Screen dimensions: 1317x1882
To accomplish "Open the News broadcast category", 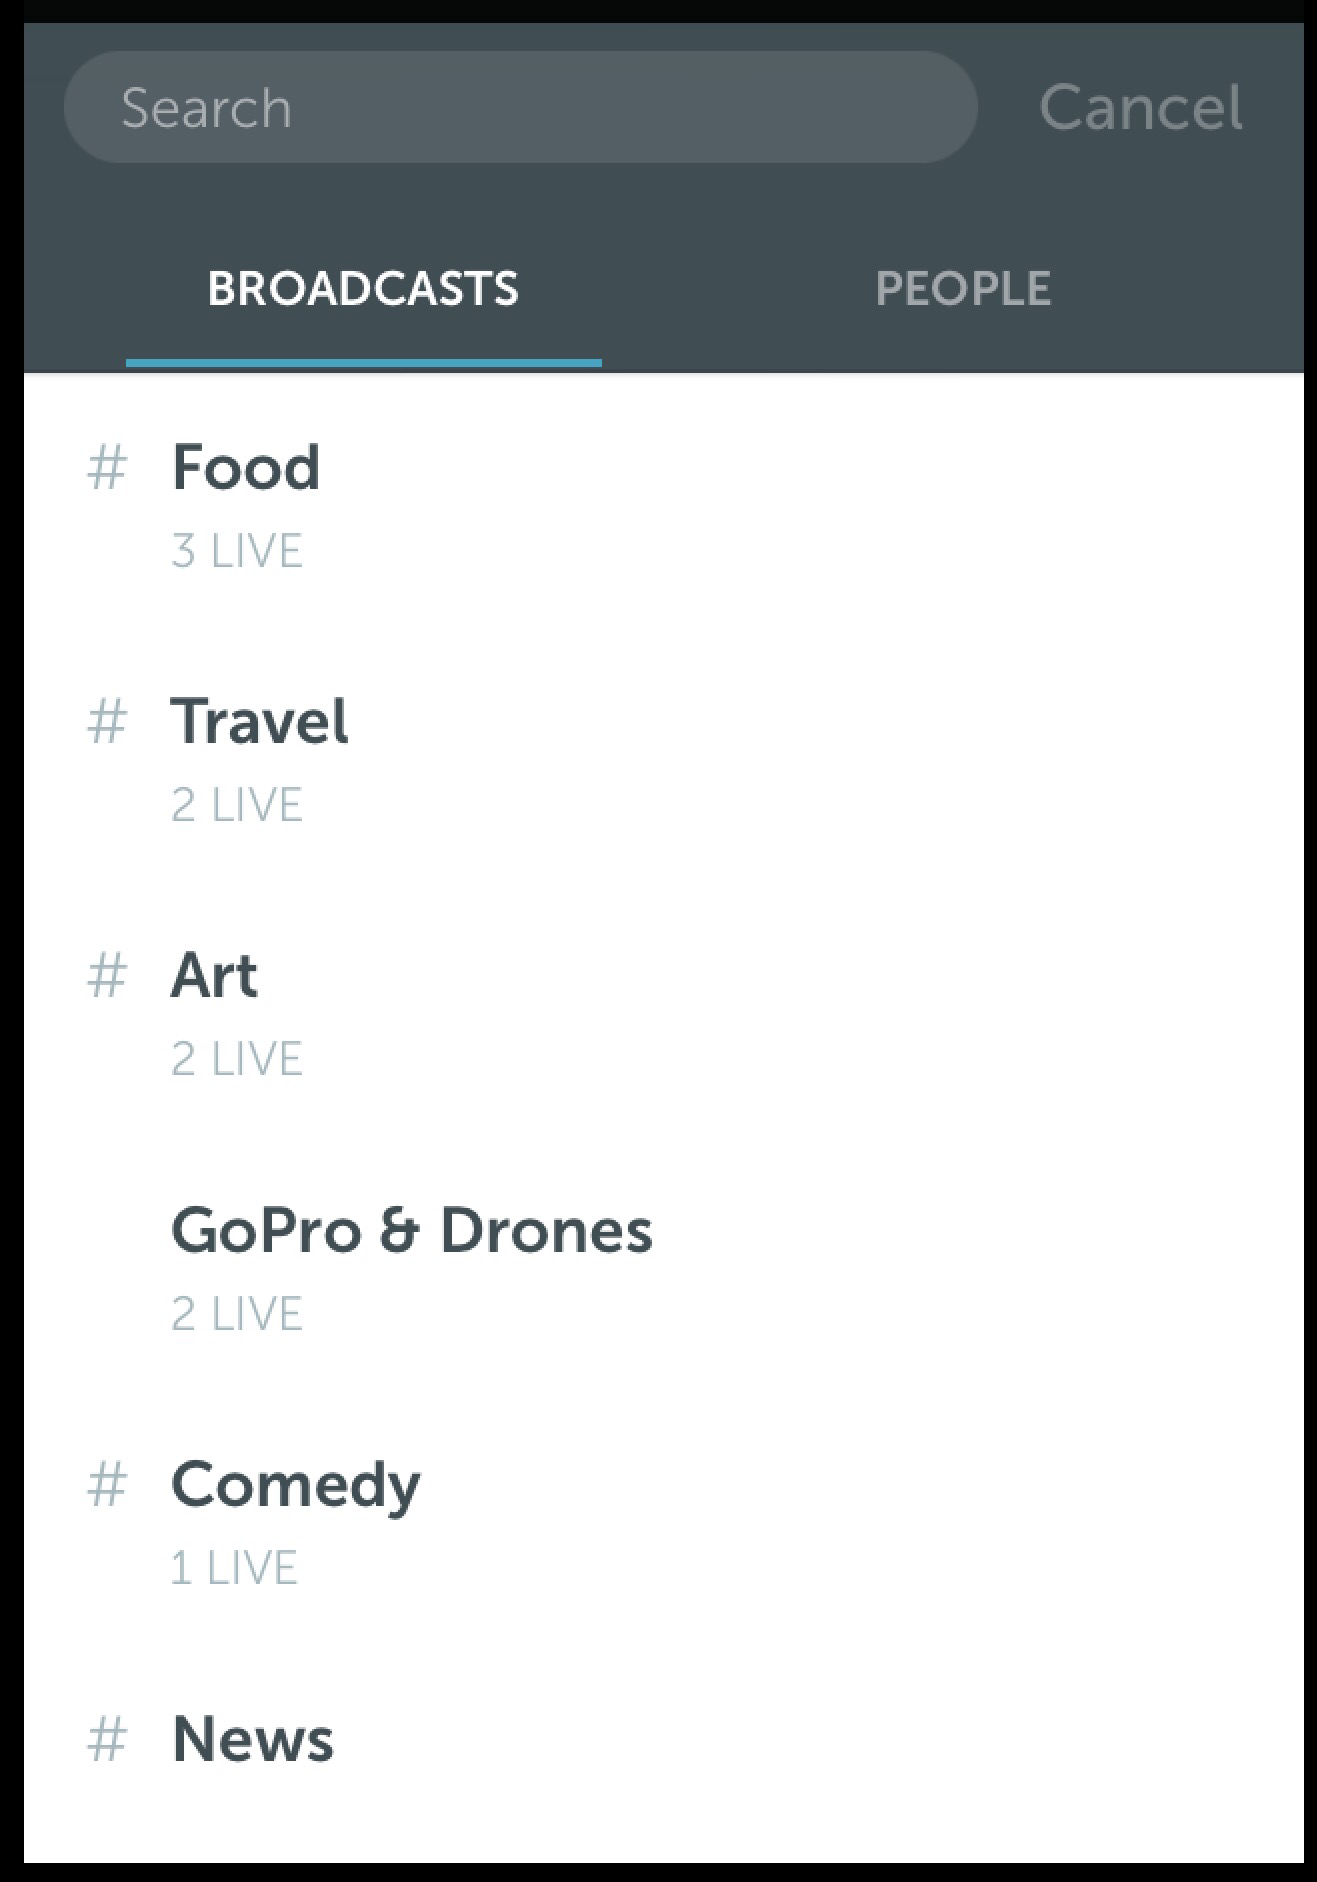I will pos(253,1739).
